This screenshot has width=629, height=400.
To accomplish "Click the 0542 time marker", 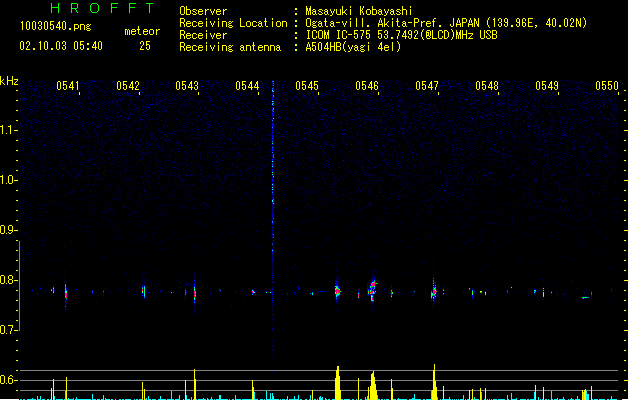I will point(128,86).
